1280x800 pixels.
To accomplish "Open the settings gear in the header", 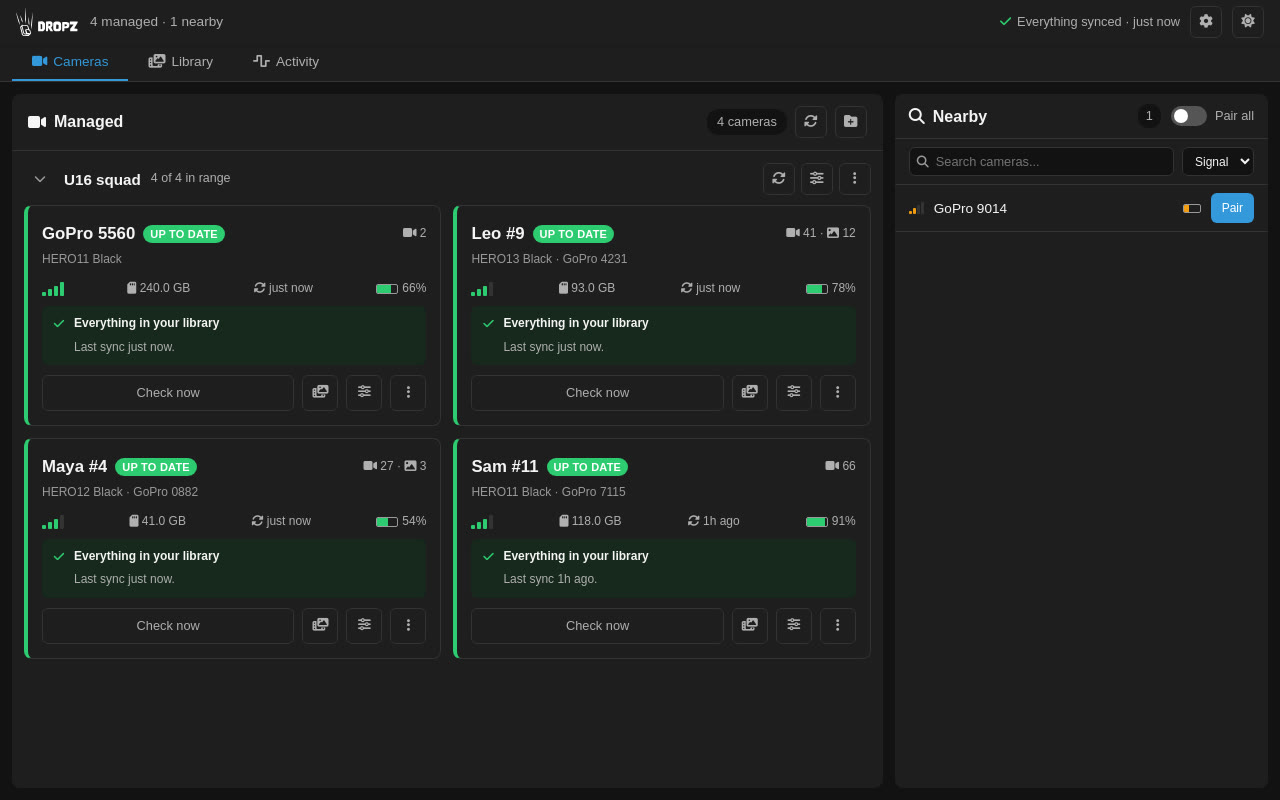I will click(1206, 22).
